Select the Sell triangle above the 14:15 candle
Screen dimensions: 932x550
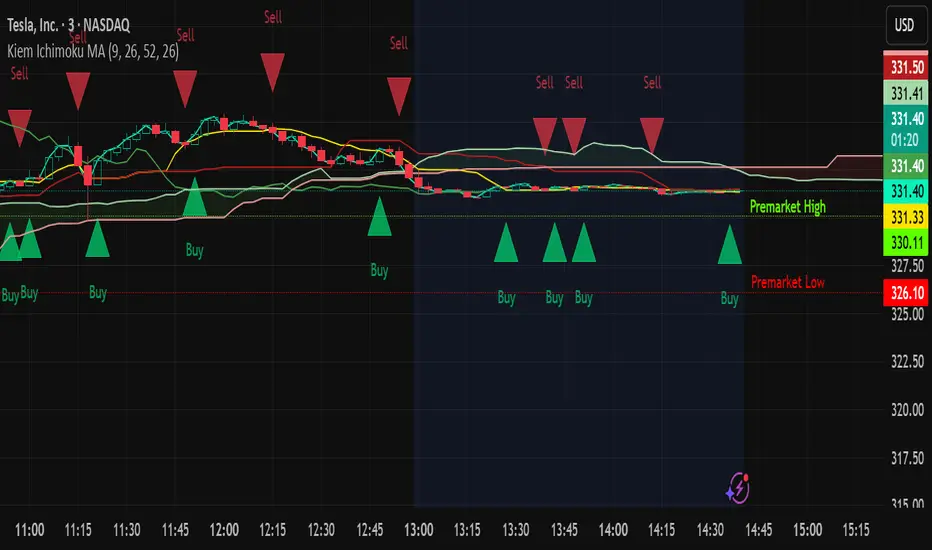pyautogui.click(x=652, y=134)
